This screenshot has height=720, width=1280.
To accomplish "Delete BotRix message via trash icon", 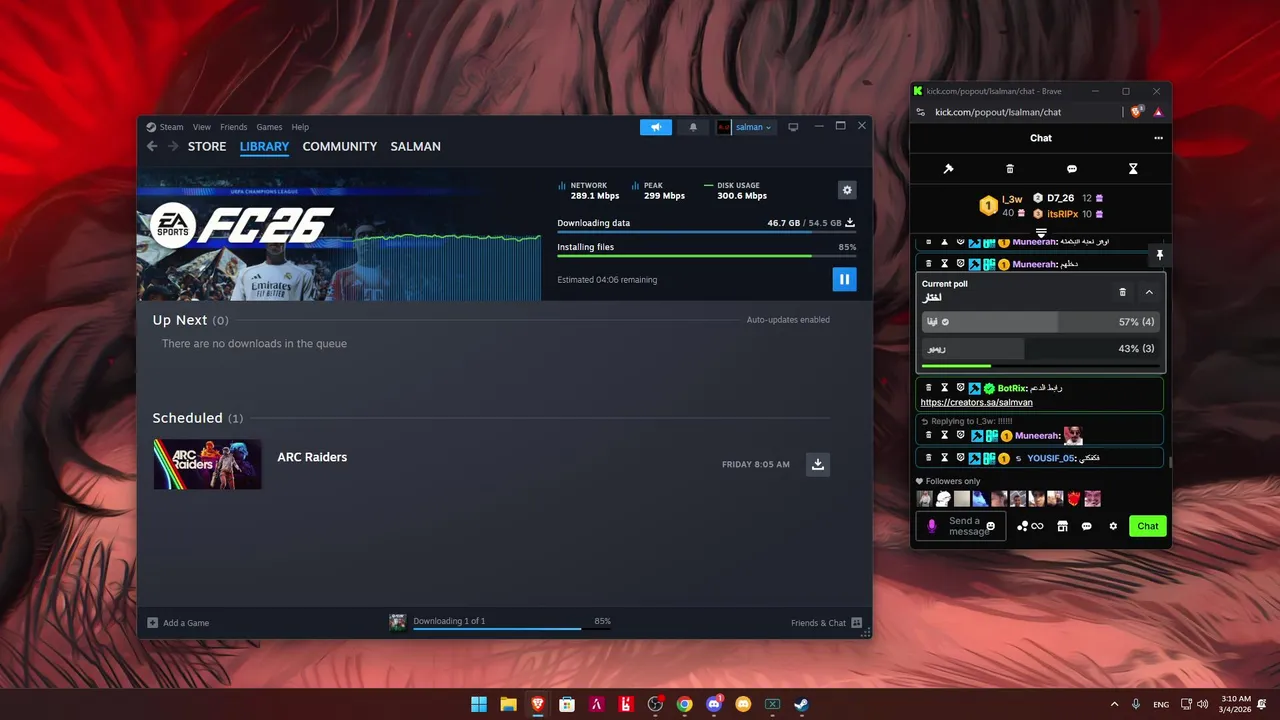I will click(x=929, y=388).
